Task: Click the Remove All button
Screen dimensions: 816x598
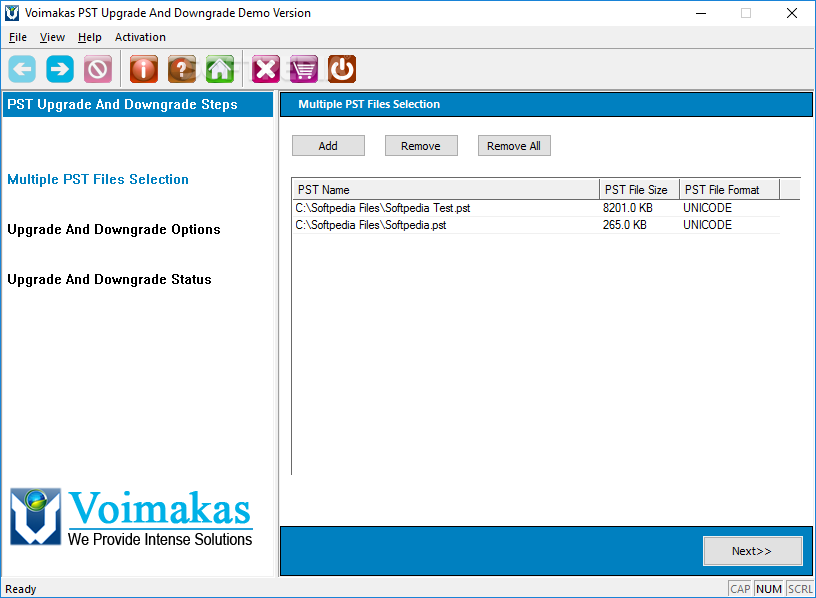Action: coord(514,146)
